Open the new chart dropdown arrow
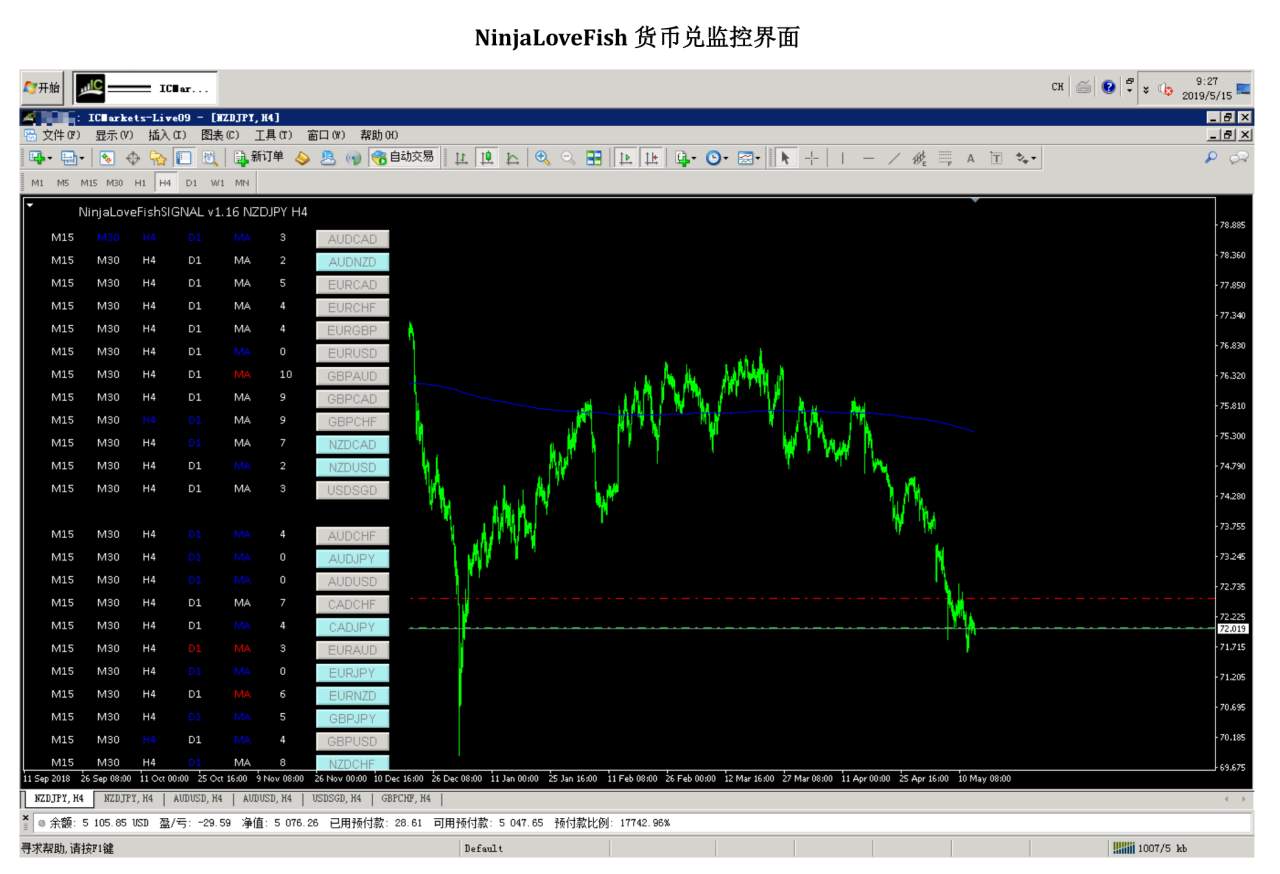 point(51,158)
